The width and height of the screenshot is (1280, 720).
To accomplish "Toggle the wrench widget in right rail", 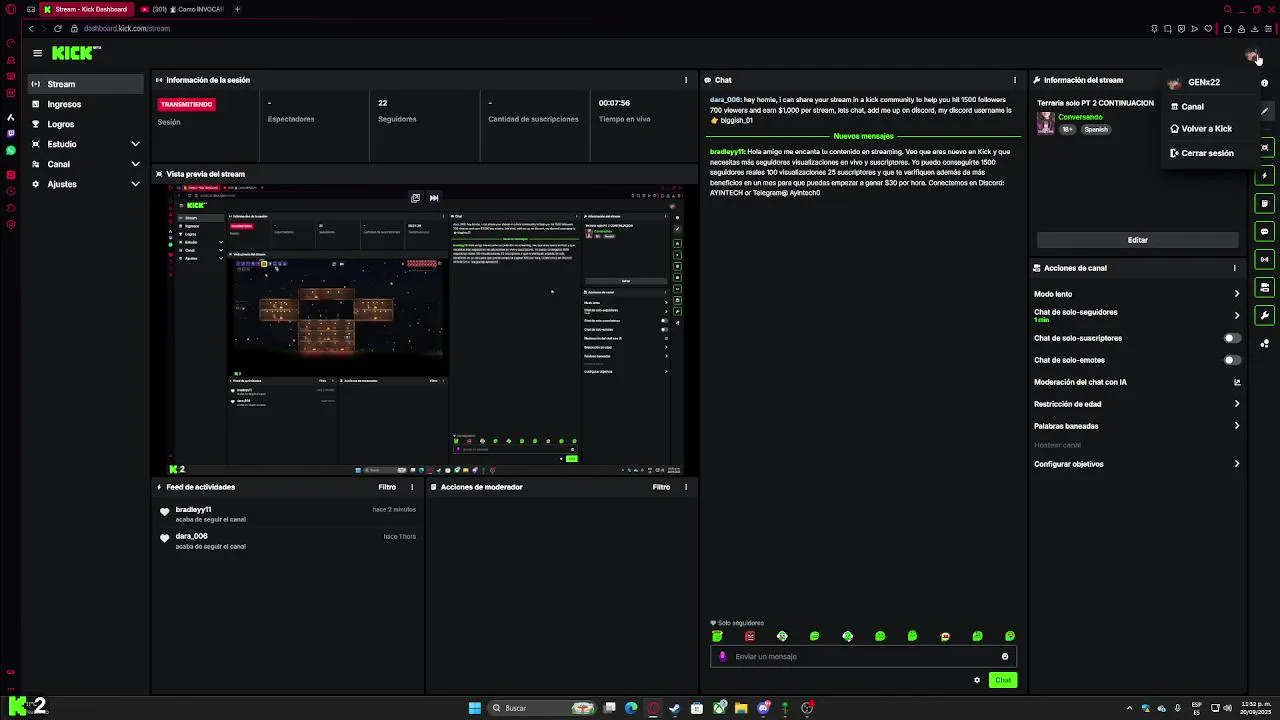I will [1265, 316].
